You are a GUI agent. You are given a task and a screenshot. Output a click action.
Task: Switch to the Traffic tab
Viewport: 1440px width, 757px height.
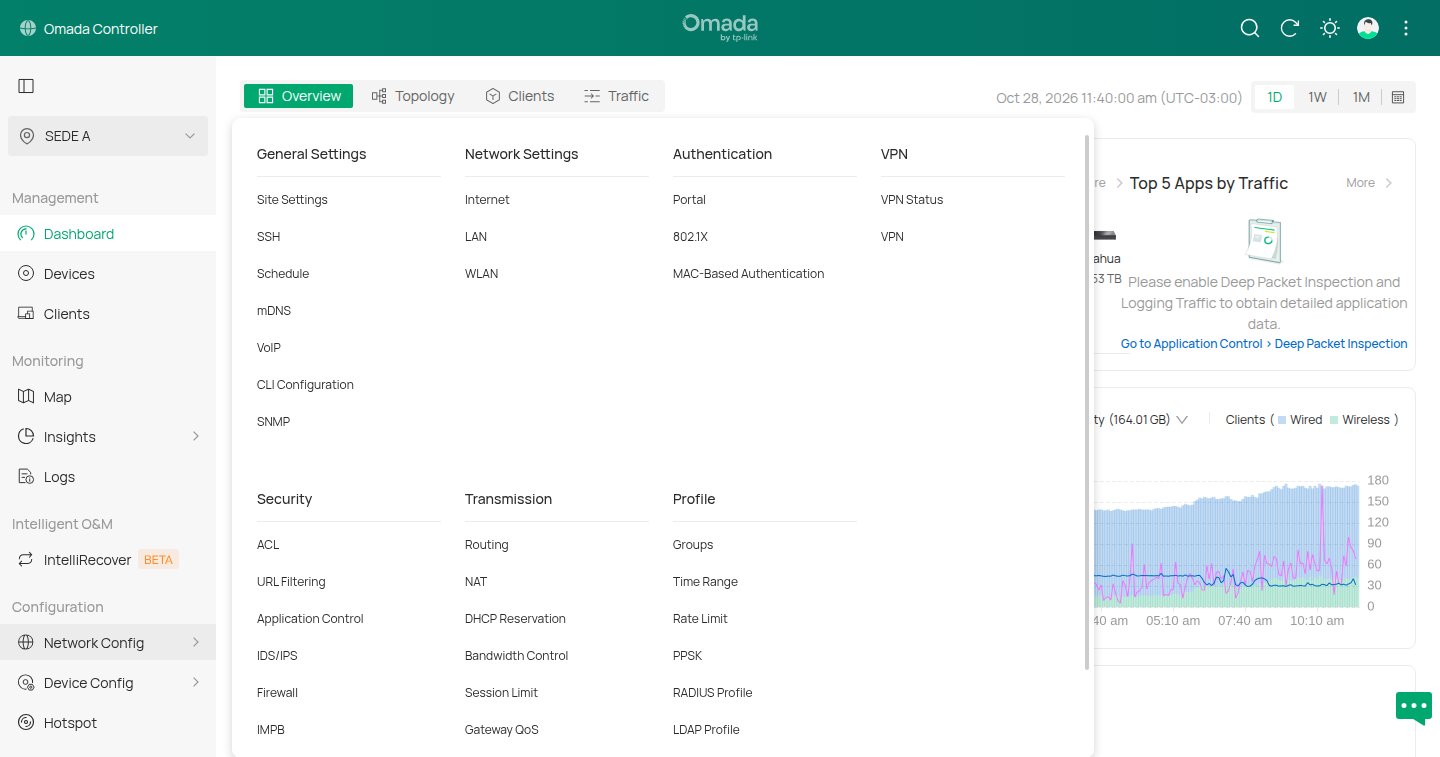pos(616,96)
